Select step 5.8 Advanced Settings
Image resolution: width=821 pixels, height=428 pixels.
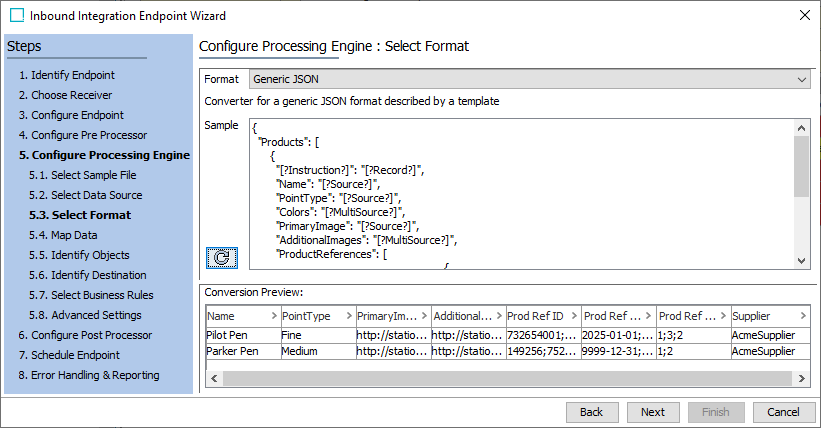(x=85, y=315)
